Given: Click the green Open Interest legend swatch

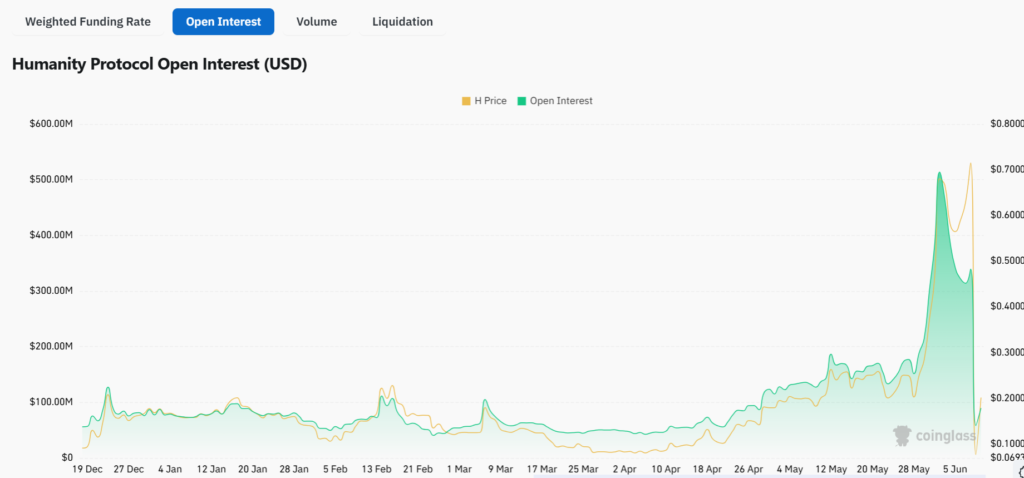Looking at the screenshot, I should tap(522, 101).
